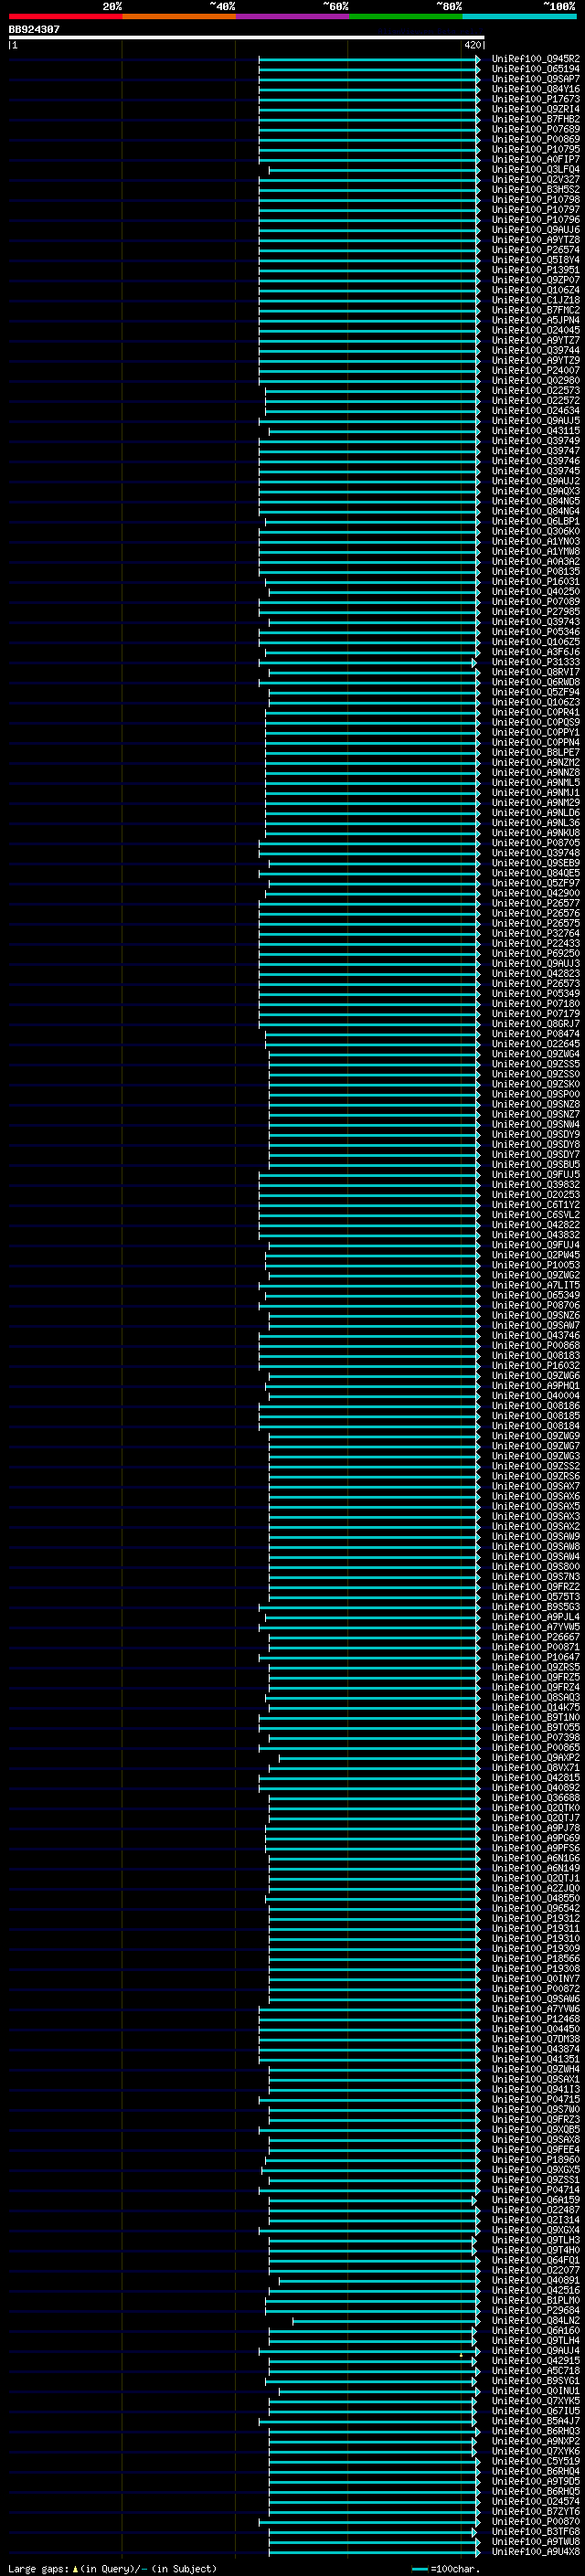Viewport: 585px width, 2576px height.
Task: Select hit label UniRef100_P16031
Action: 535,581
